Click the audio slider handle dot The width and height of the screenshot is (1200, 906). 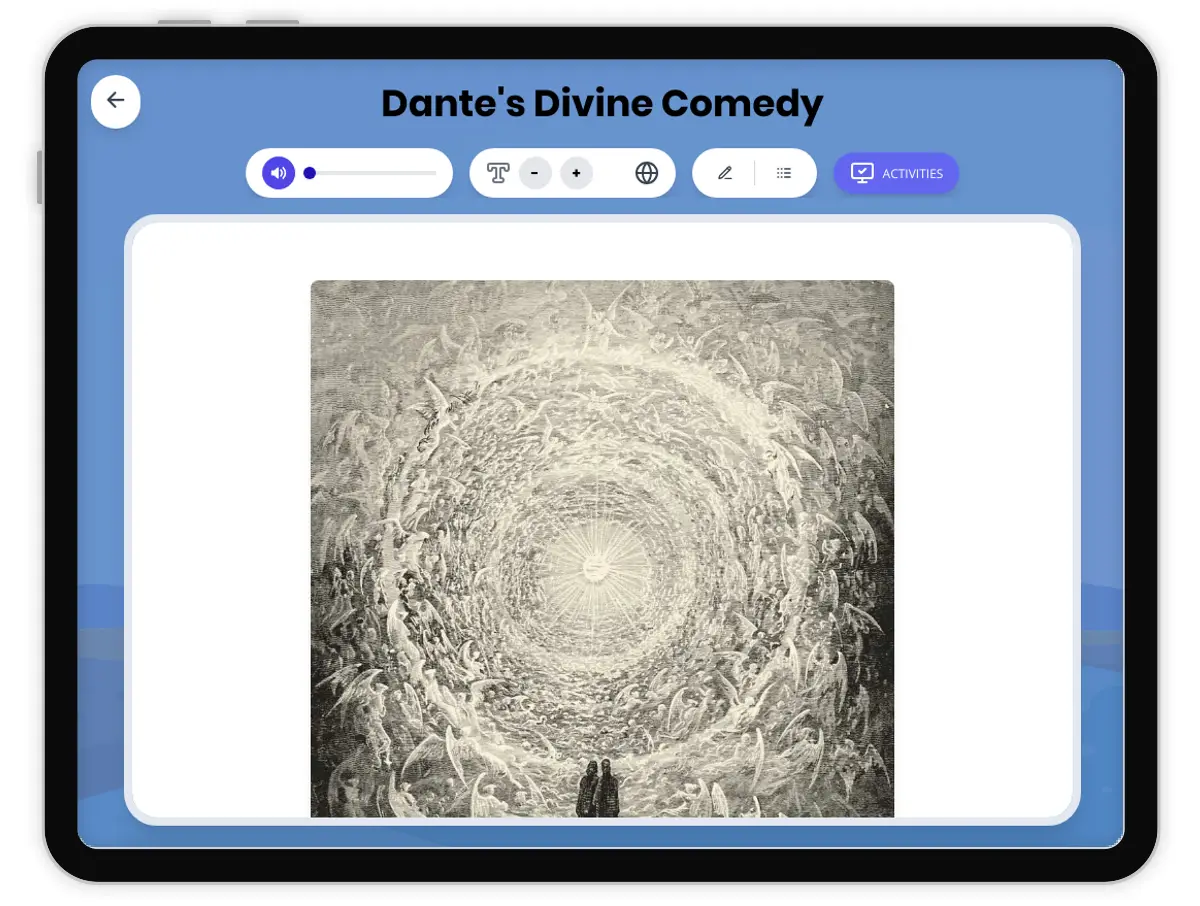coord(310,173)
